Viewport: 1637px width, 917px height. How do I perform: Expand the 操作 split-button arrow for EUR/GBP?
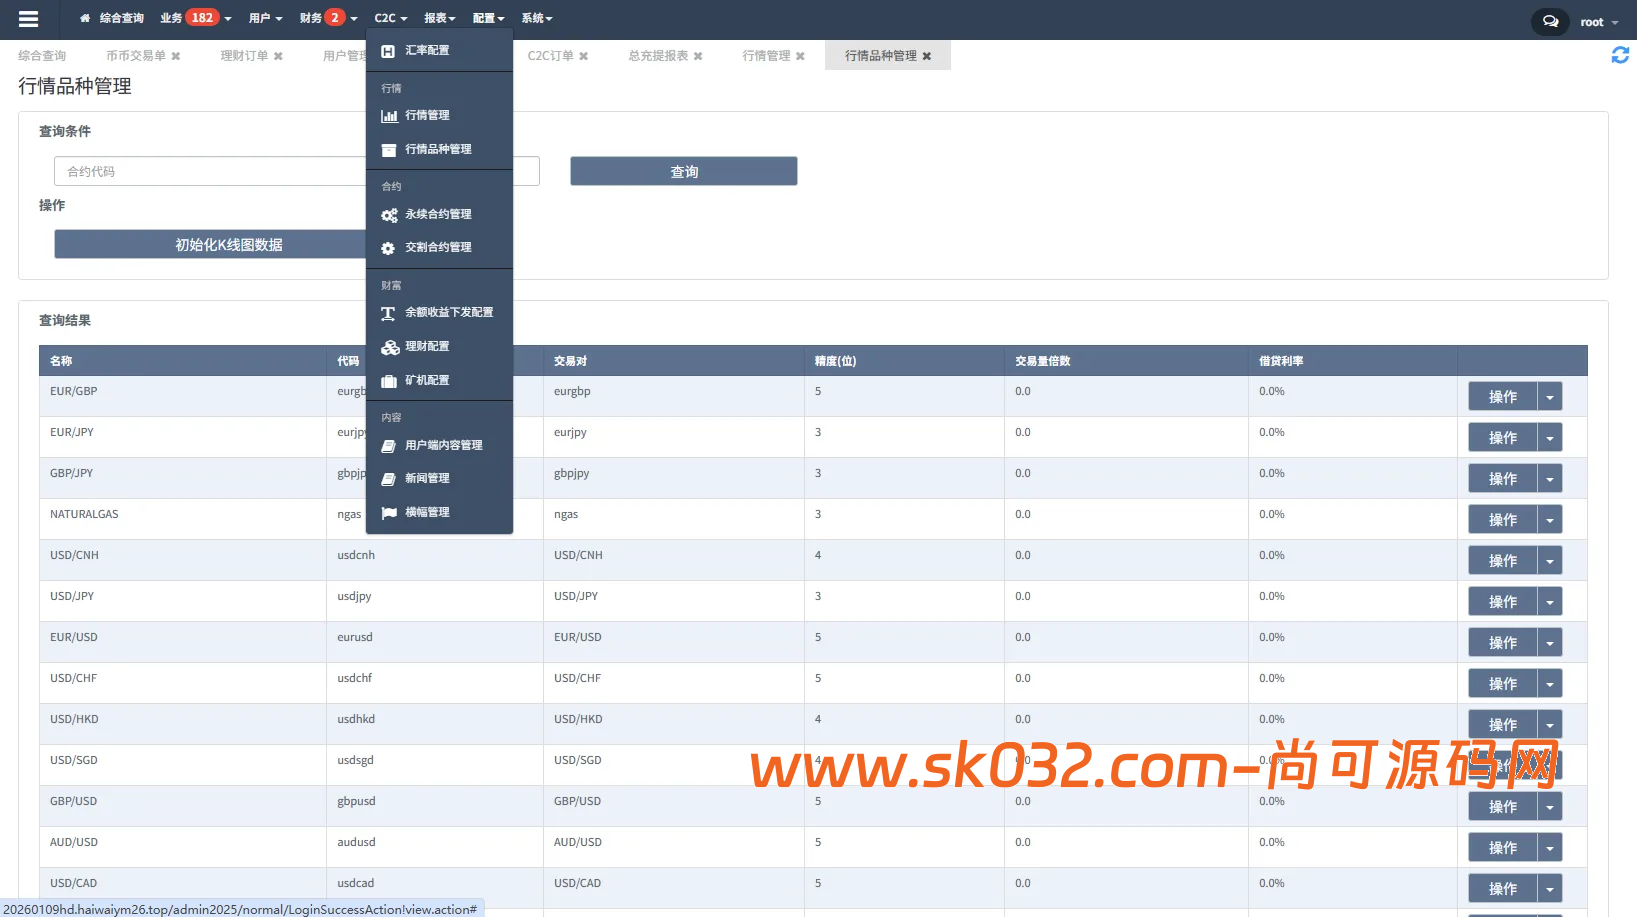pos(1550,396)
